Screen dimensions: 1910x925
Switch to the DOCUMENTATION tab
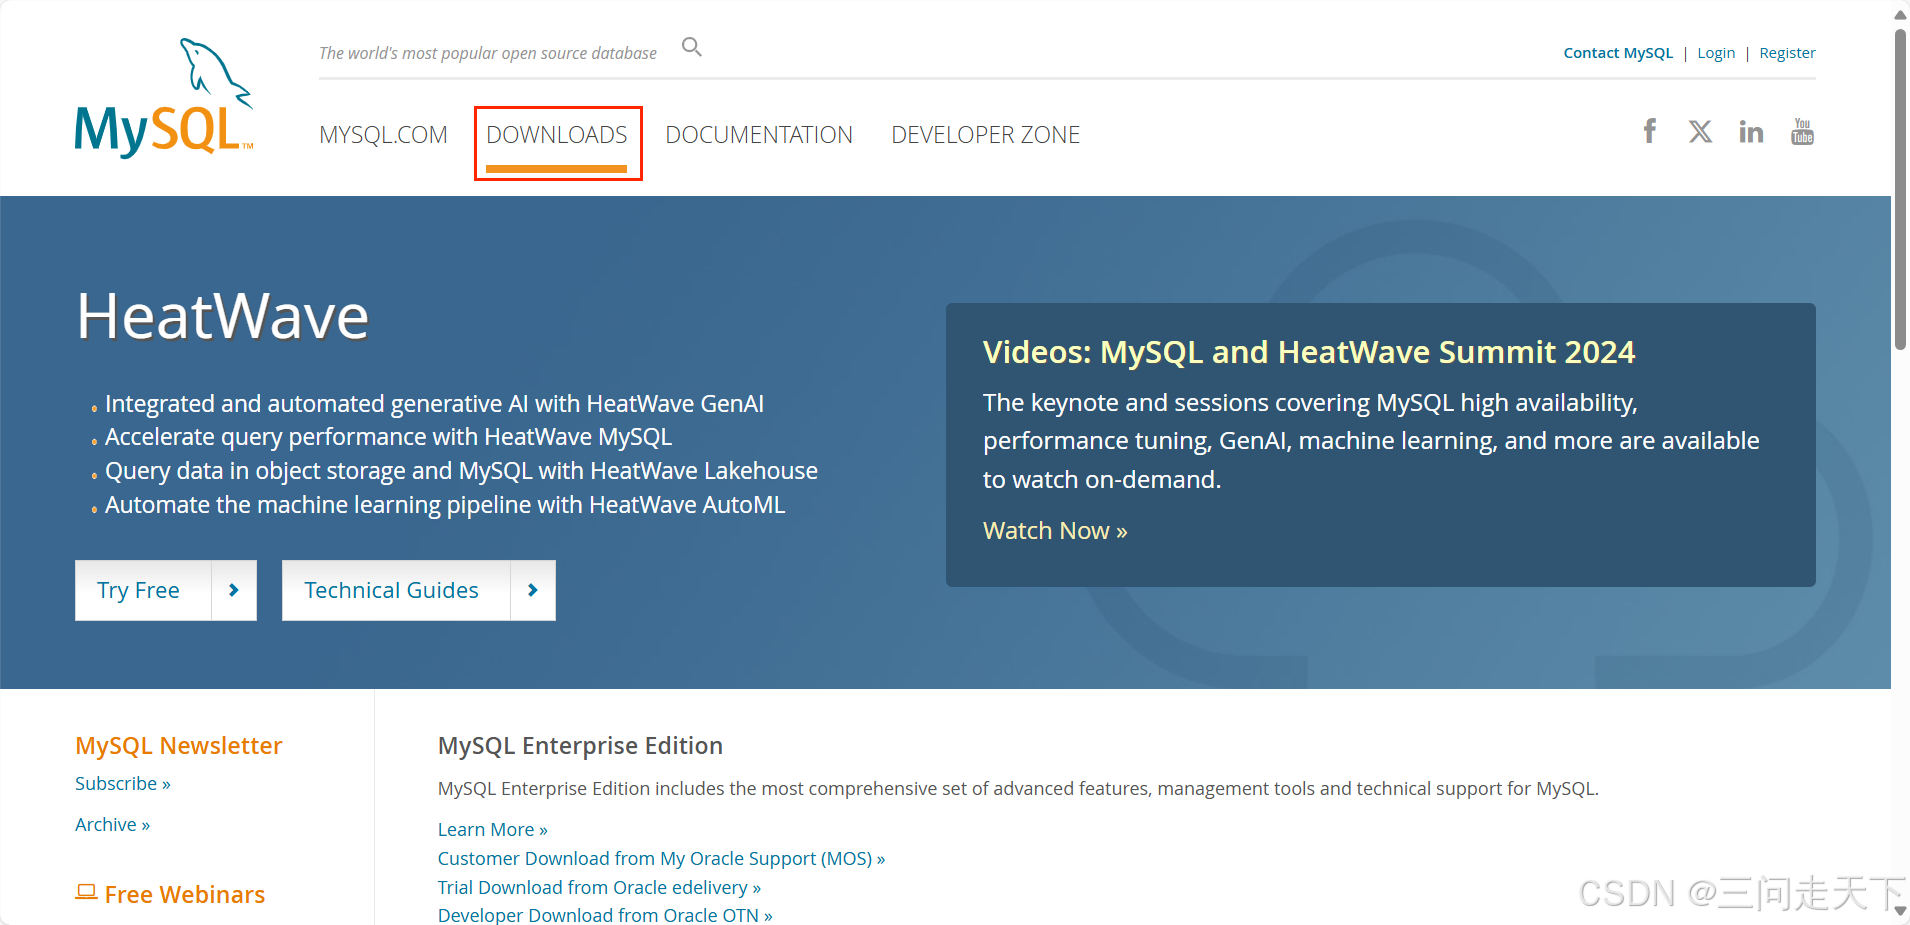click(759, 135)
